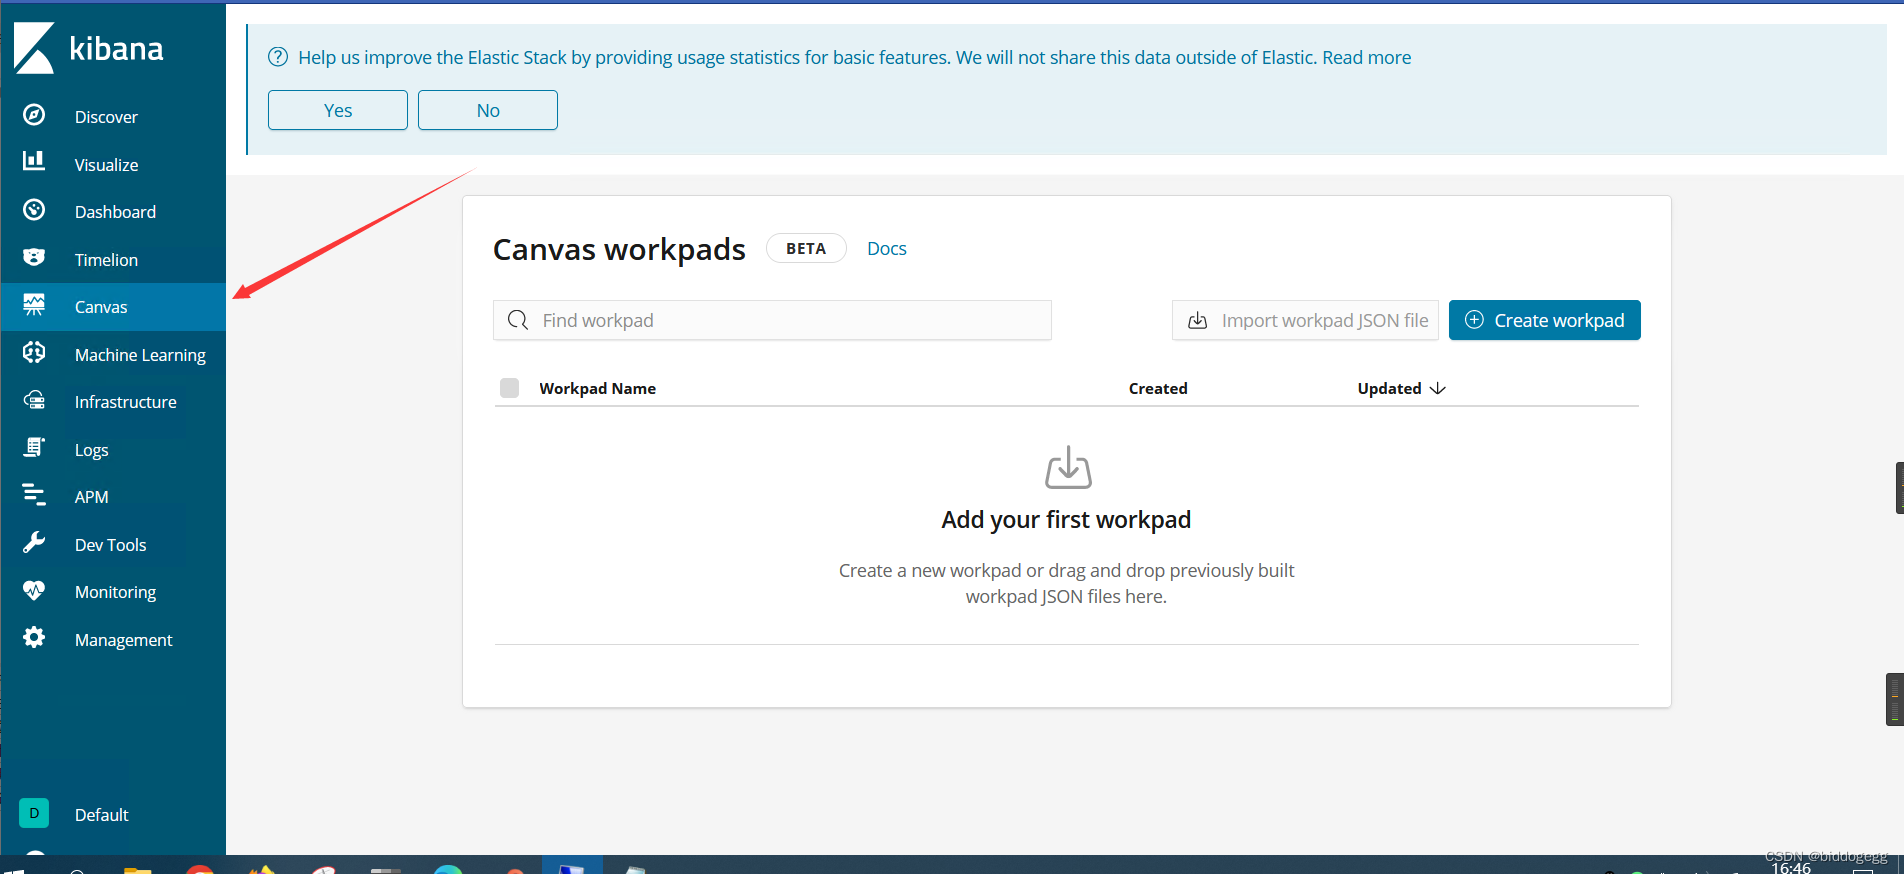This screenshot has width=1904, height=874.
Task: Open the Docs link
Action: 886,248
